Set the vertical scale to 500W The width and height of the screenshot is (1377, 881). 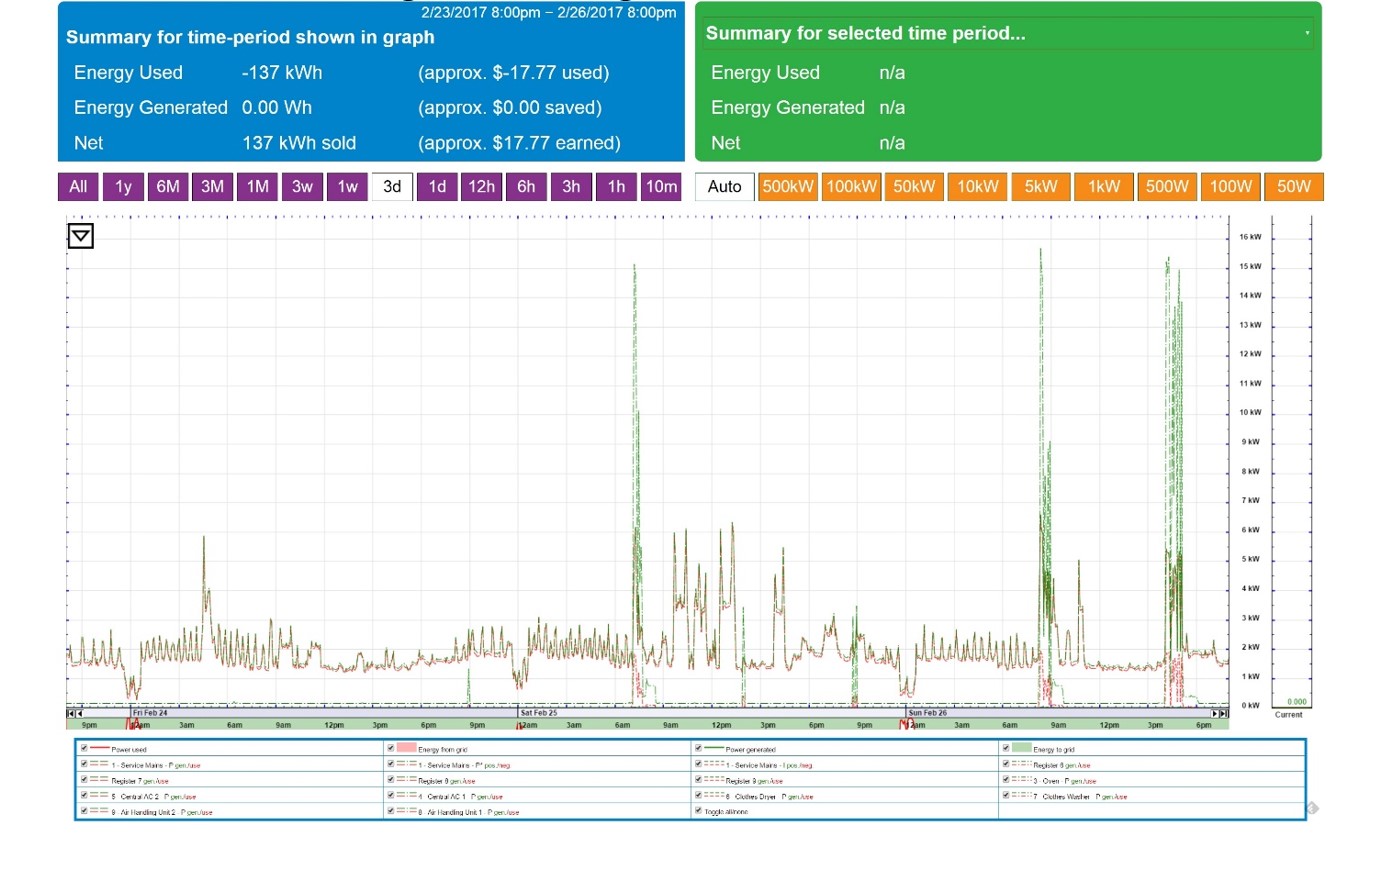click(1167, 187)
